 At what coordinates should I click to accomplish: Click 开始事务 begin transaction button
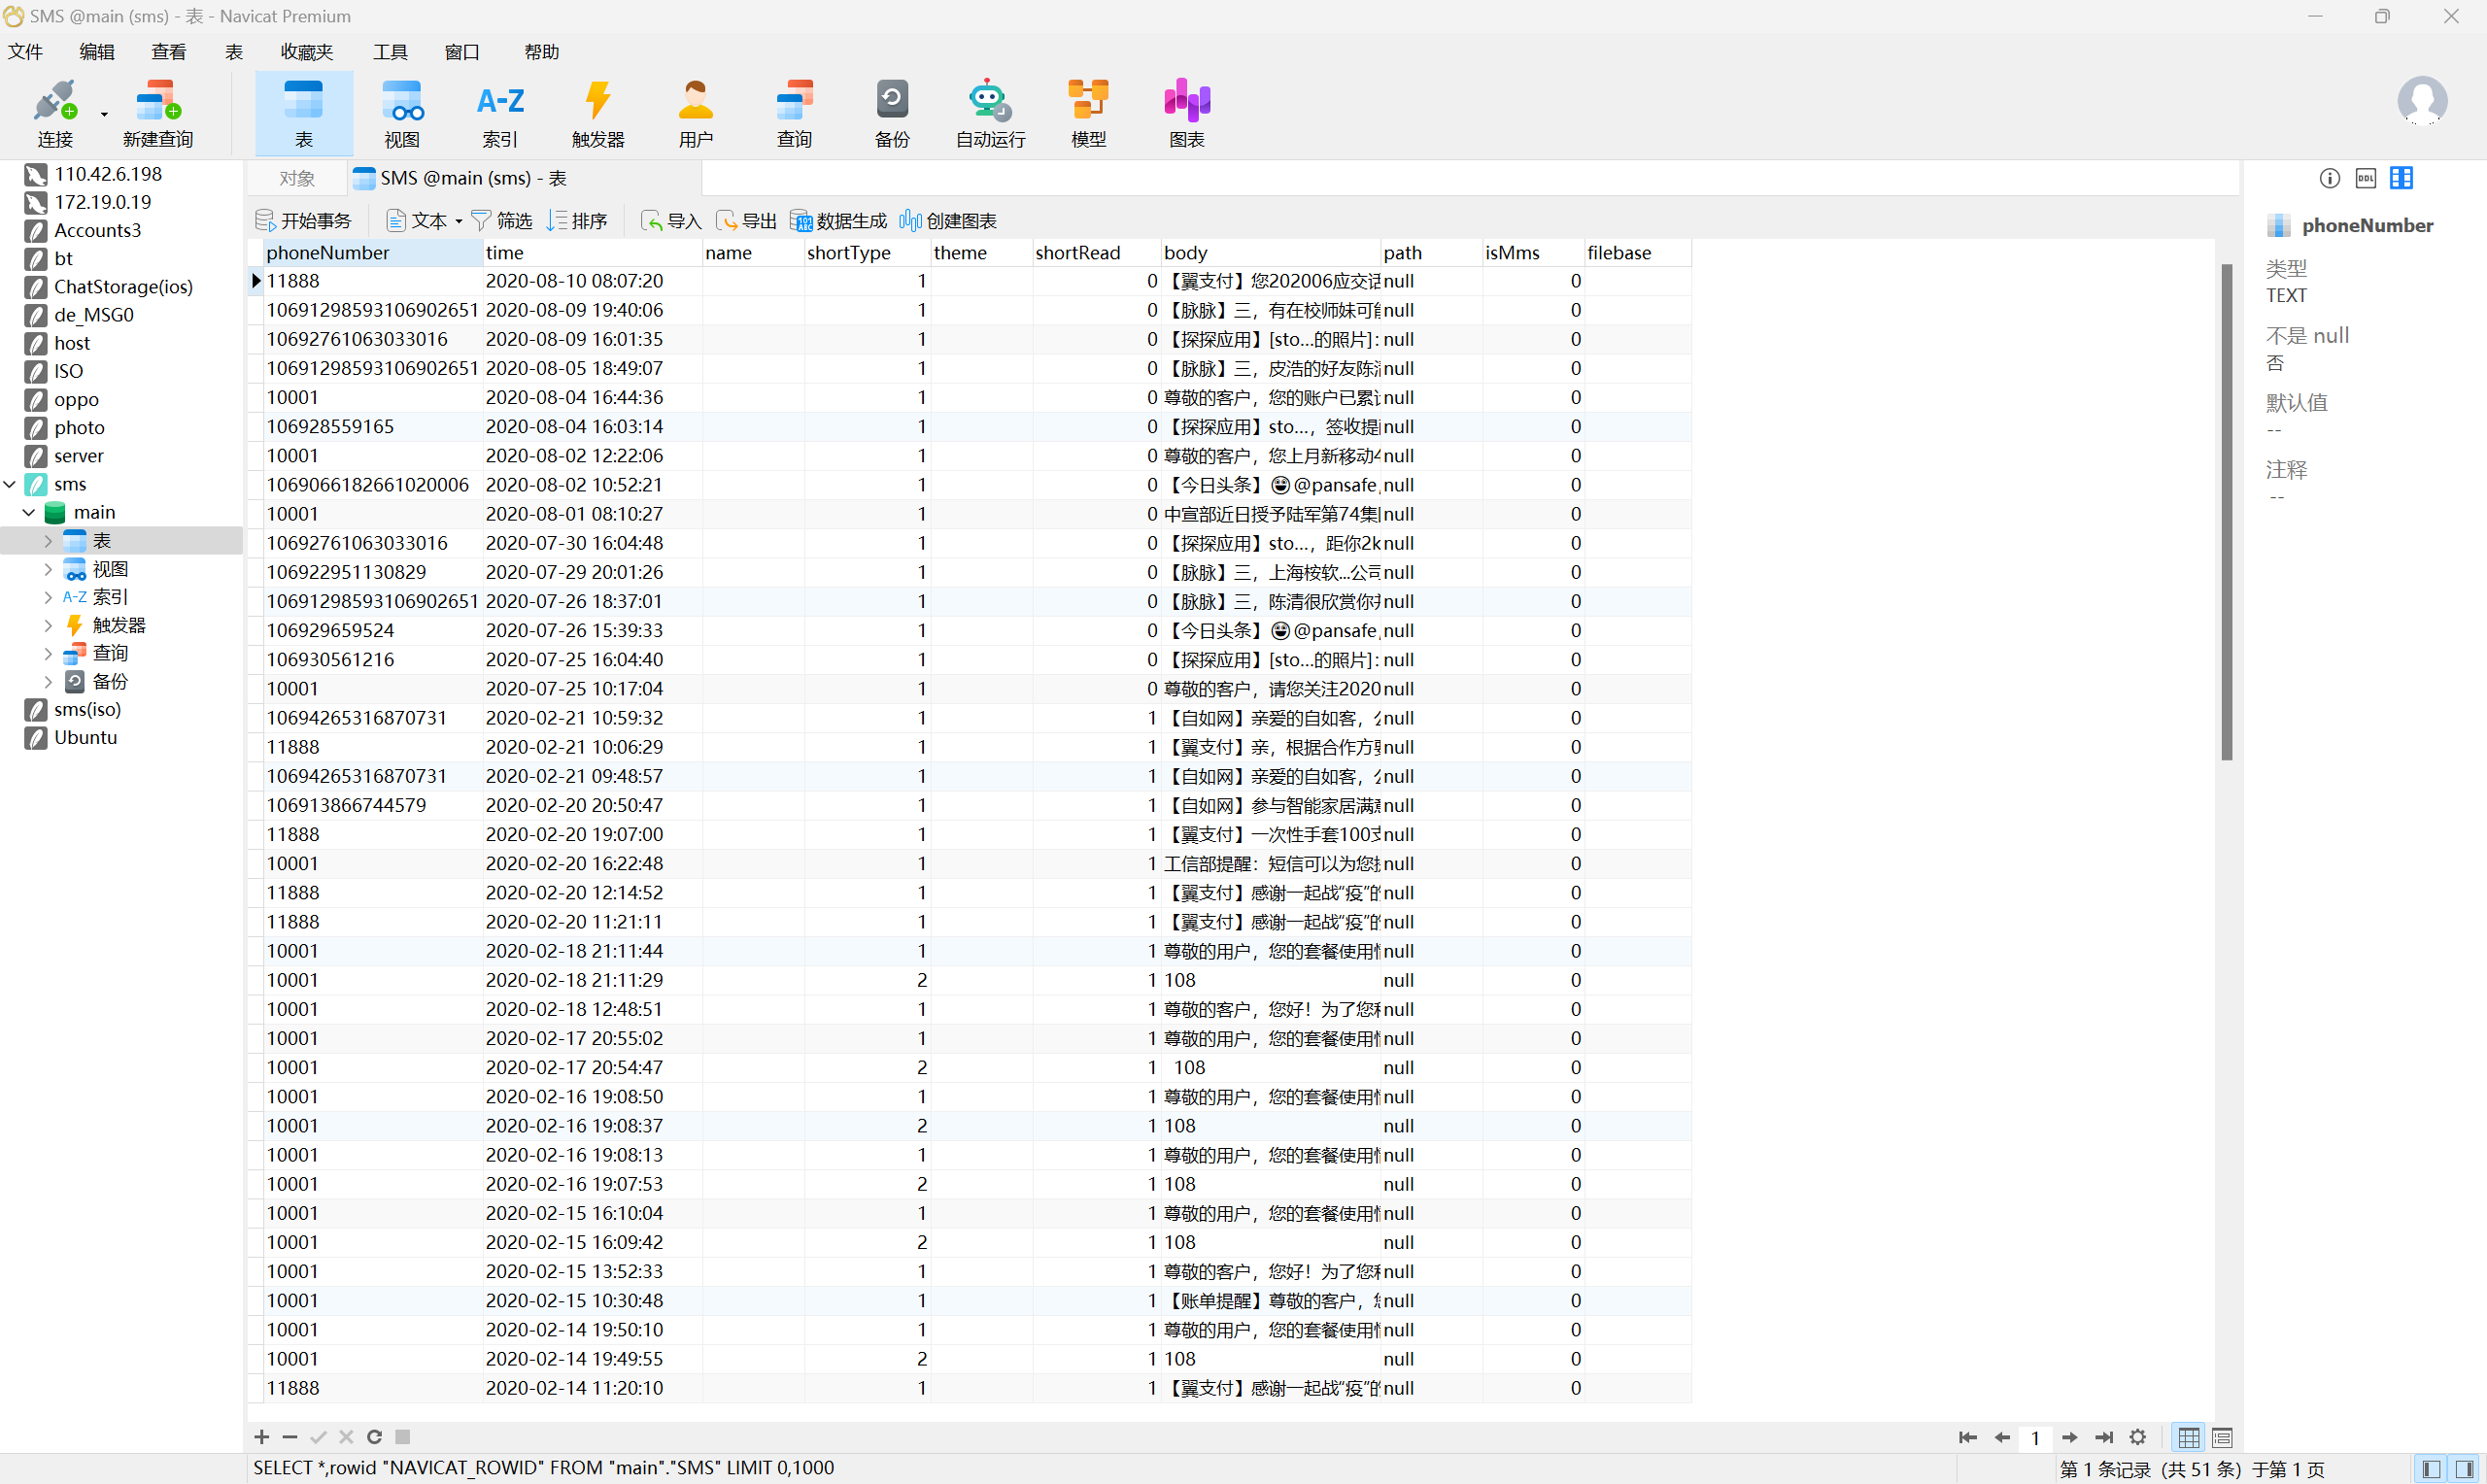pos(304,221)
